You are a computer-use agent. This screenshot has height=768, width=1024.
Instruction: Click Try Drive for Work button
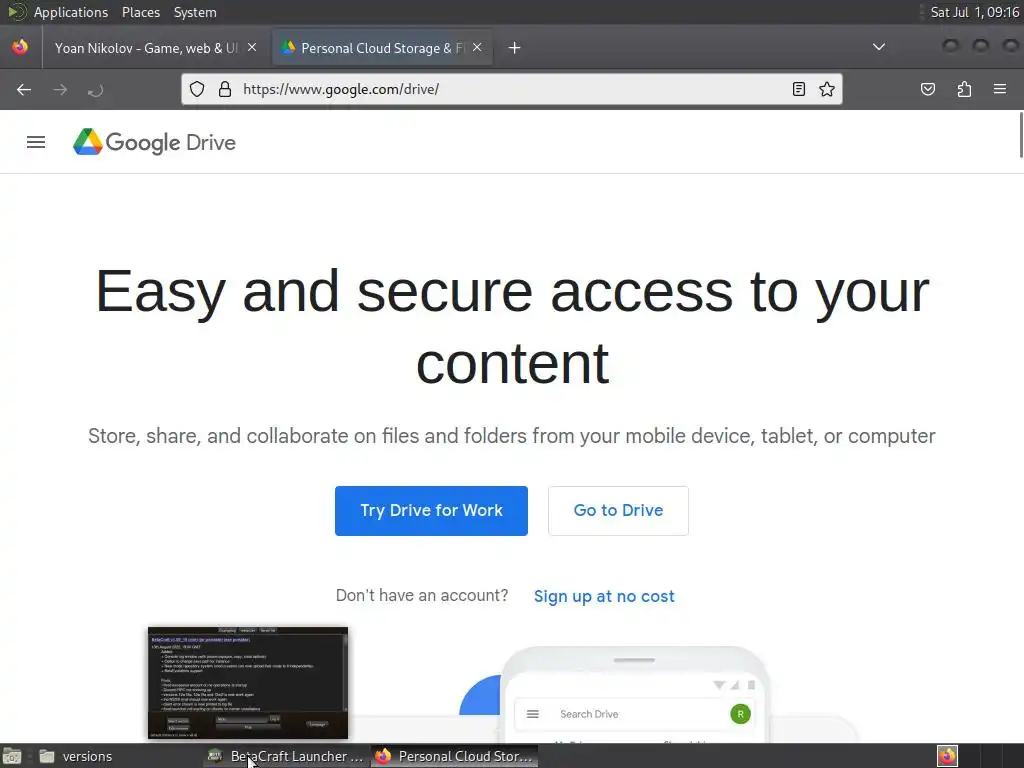431,511
